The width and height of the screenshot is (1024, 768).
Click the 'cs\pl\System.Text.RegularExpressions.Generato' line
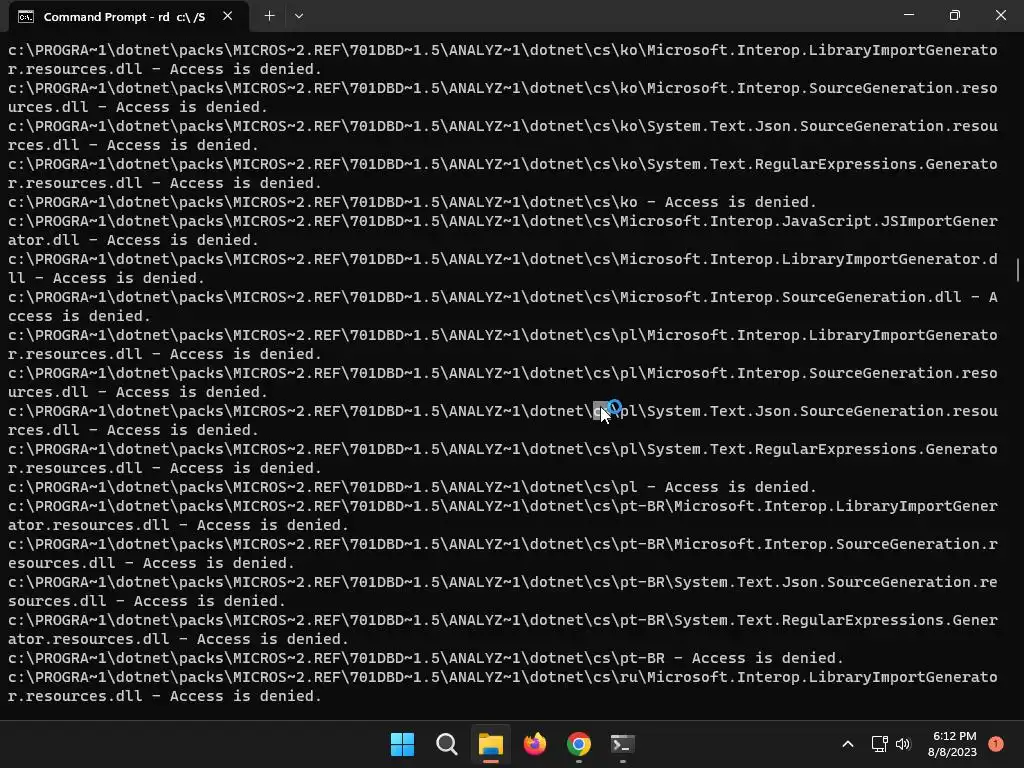click(503, 449)
